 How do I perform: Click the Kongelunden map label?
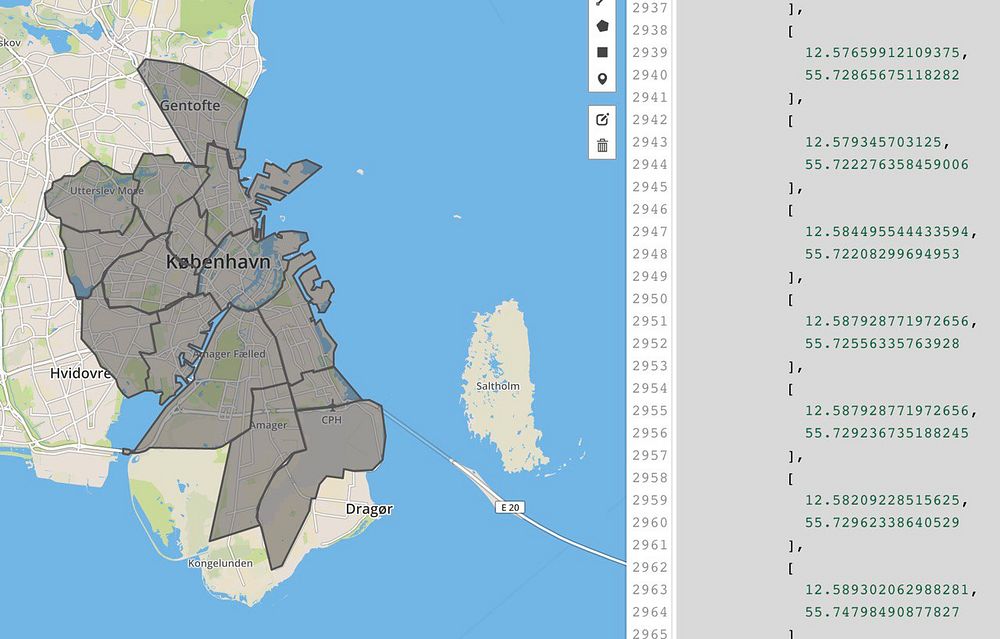pos(220,563)
